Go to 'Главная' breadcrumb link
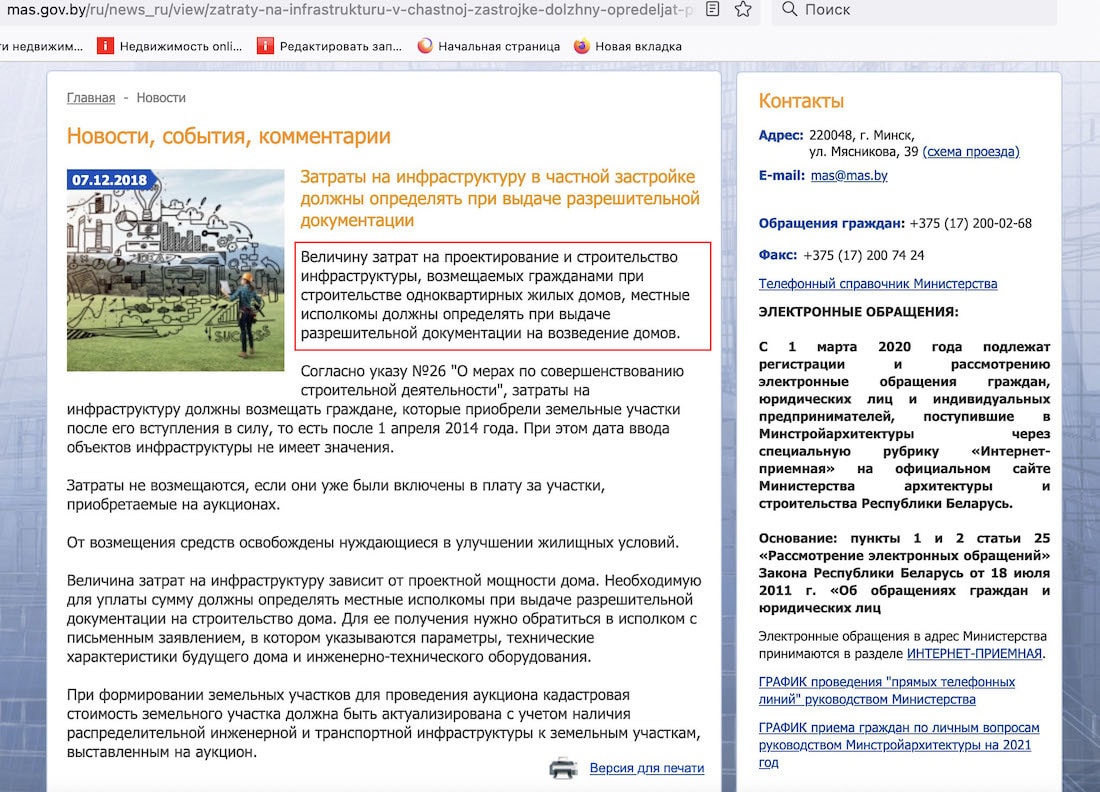1100x792 pixels. 91,98
